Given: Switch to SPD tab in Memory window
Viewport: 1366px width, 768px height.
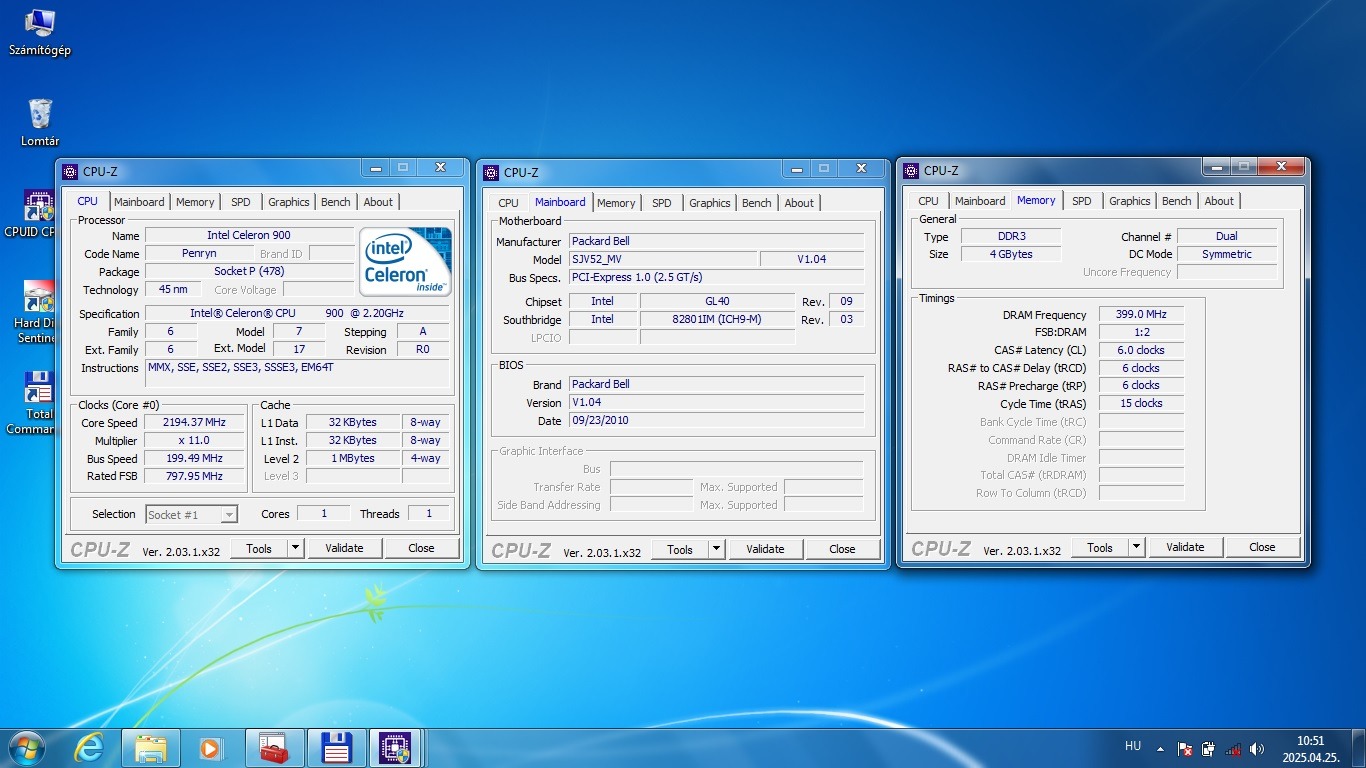Looking at the screenshot, I should [x=1082, y=201].
